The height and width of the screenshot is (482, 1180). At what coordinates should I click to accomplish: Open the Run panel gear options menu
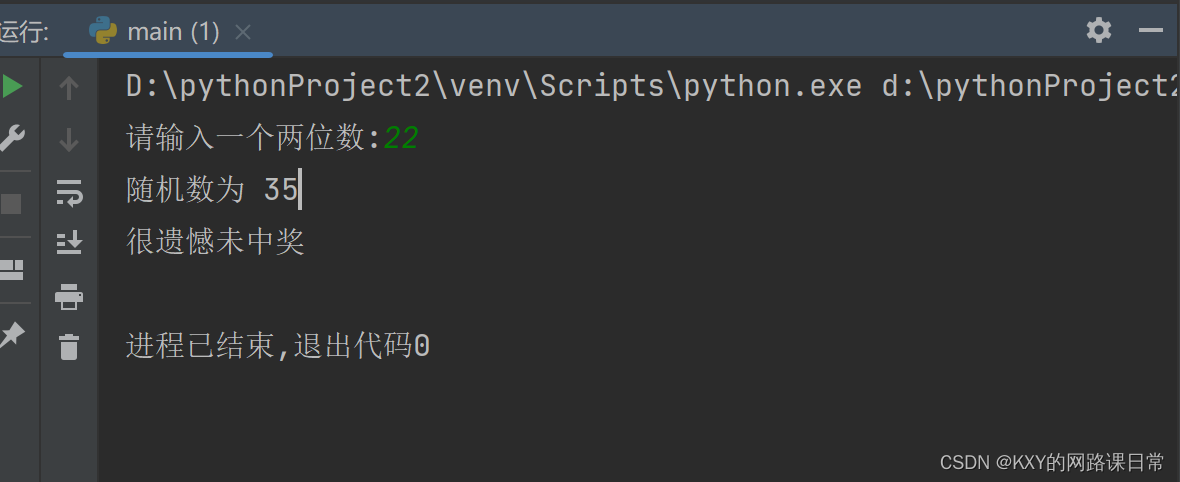[1099, 30]
